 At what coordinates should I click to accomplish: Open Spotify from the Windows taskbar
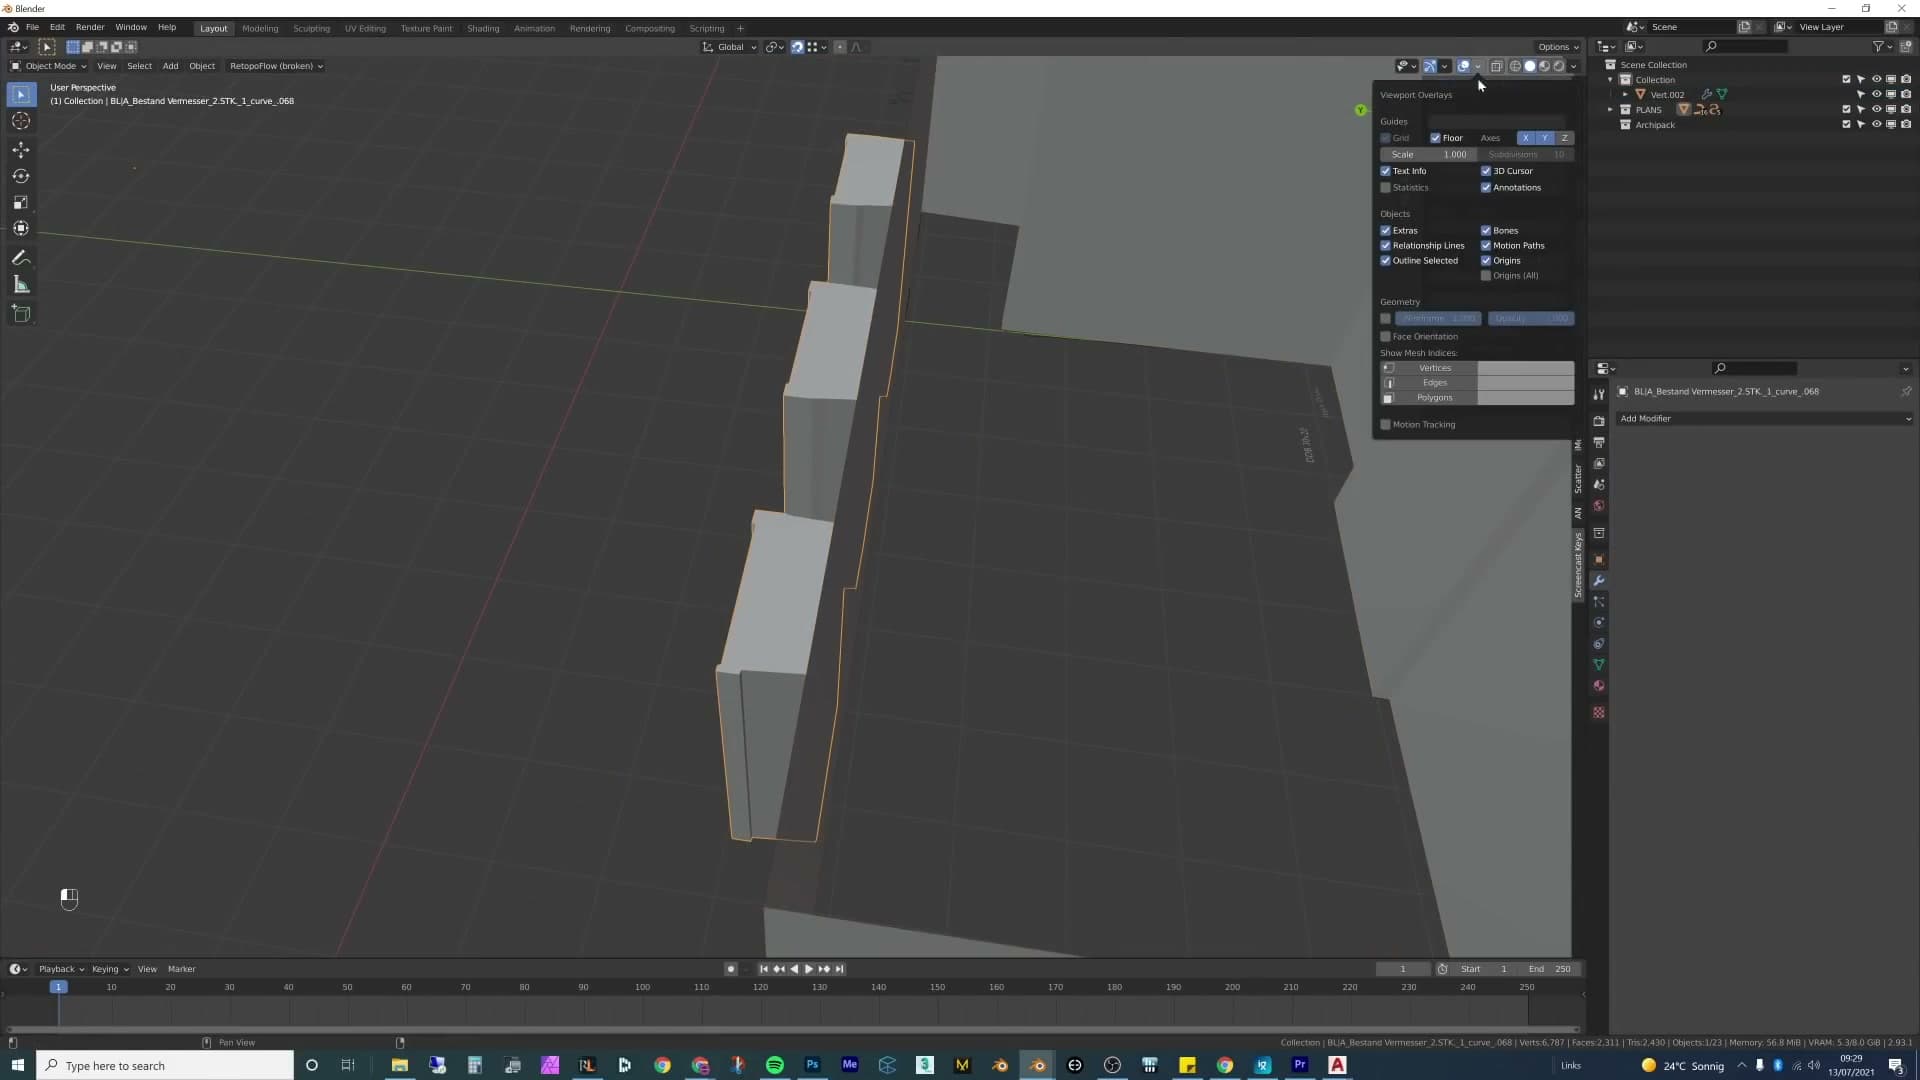click(x=775, y=1065)
